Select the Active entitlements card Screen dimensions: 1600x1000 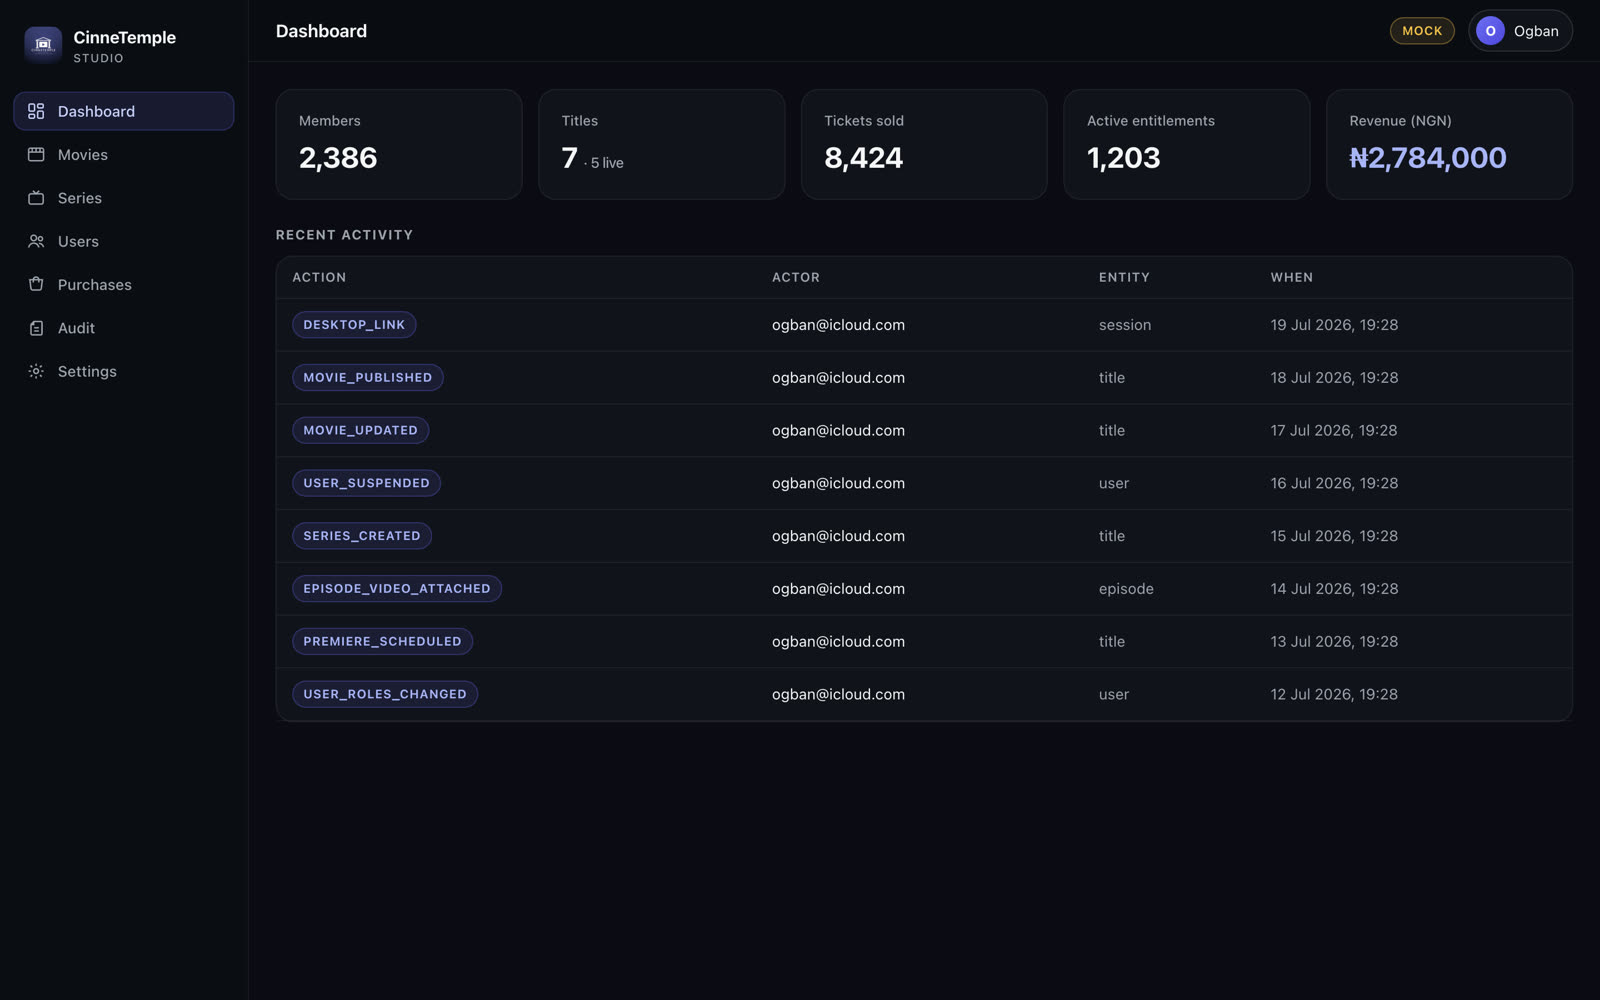(x=1187, y=144)
